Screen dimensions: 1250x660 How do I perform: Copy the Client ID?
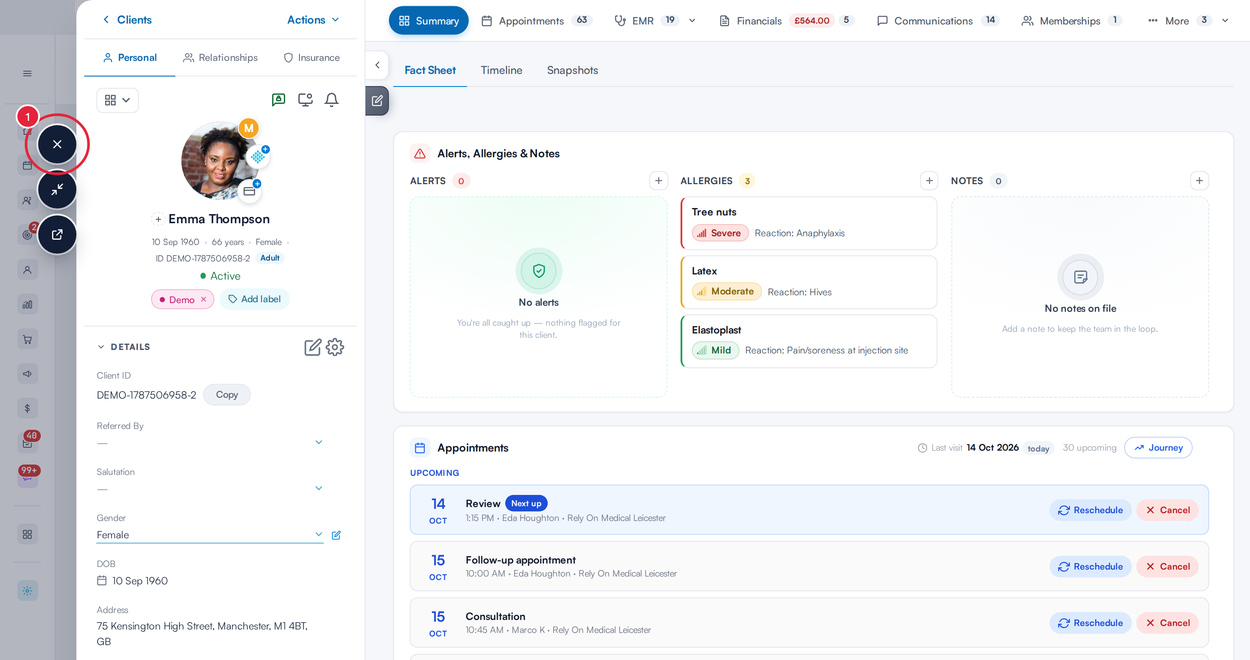pyautogui.click(x=227, y=395)
